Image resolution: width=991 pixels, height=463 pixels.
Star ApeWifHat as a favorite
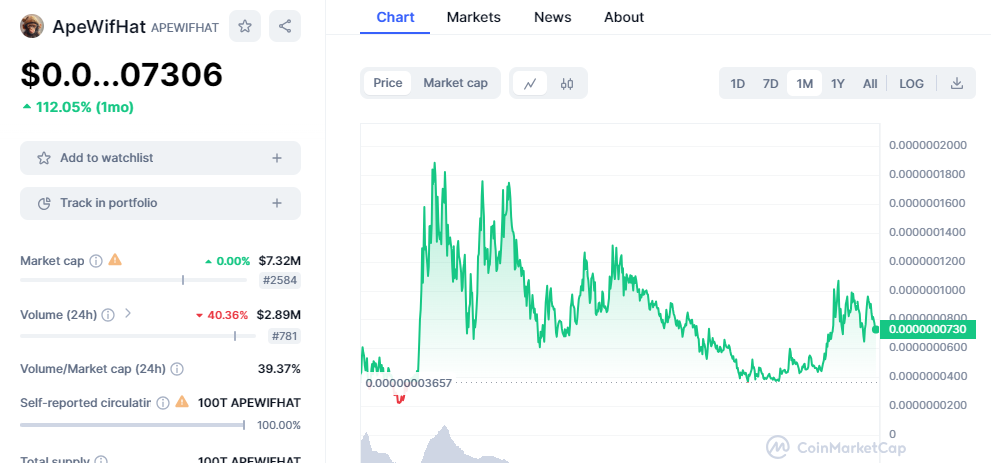pyautogui.click(x=245, y=27)
